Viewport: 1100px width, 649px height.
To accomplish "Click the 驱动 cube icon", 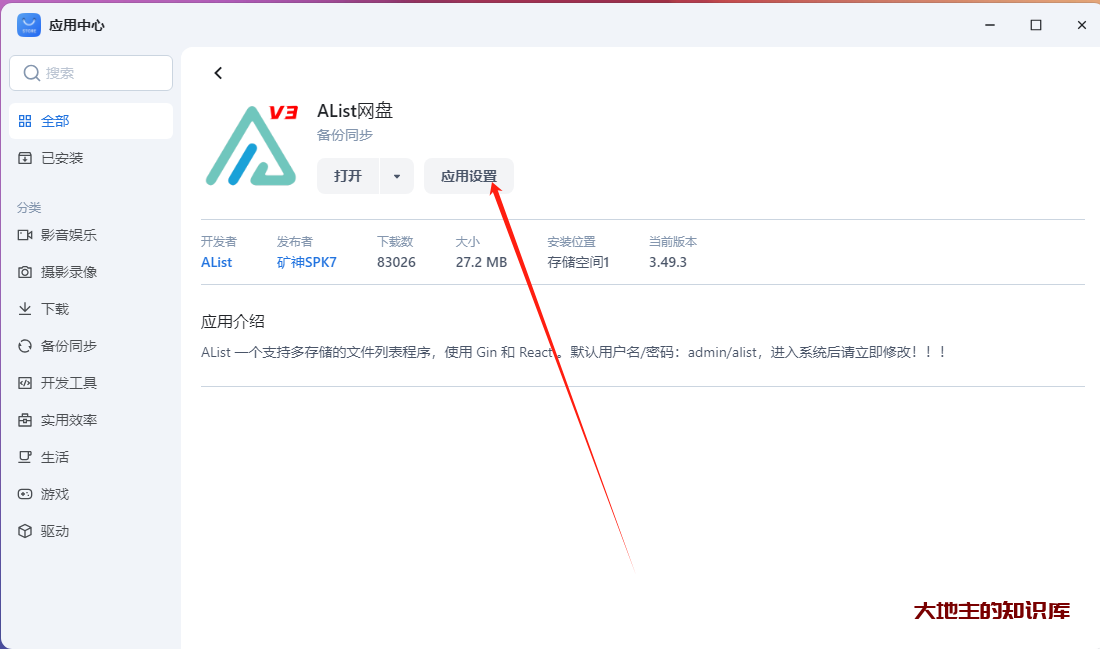I will coord(25,531).
